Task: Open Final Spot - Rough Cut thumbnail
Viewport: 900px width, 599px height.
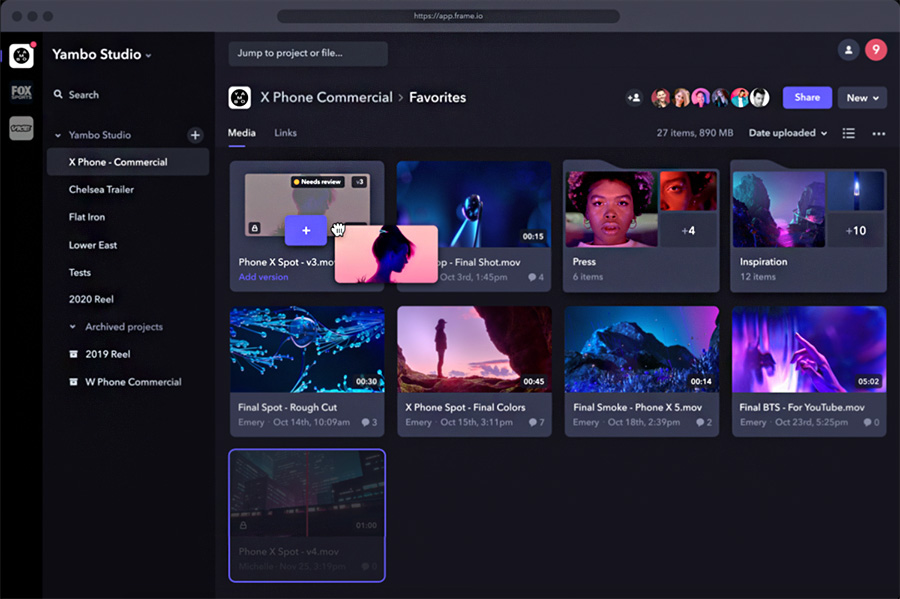Action: pos(307,349)
